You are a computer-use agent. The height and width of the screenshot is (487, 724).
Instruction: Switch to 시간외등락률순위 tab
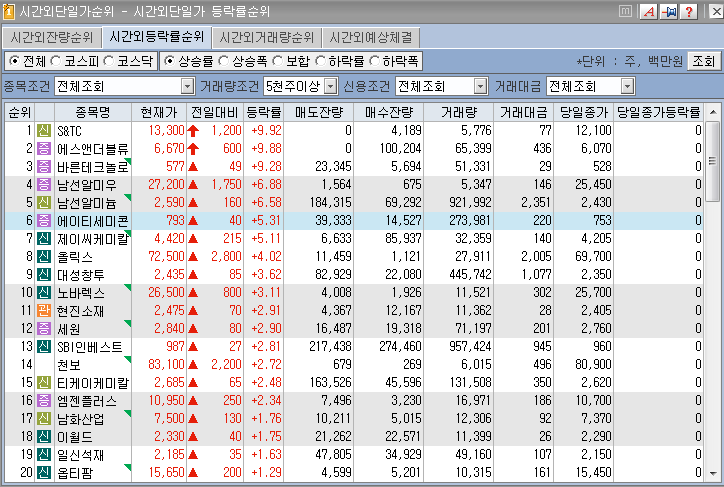coord(157,36)
